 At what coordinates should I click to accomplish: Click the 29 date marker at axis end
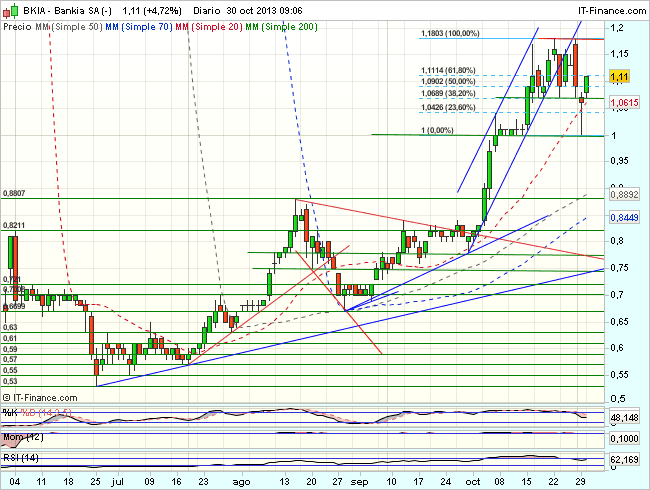[x=580, y=482]
